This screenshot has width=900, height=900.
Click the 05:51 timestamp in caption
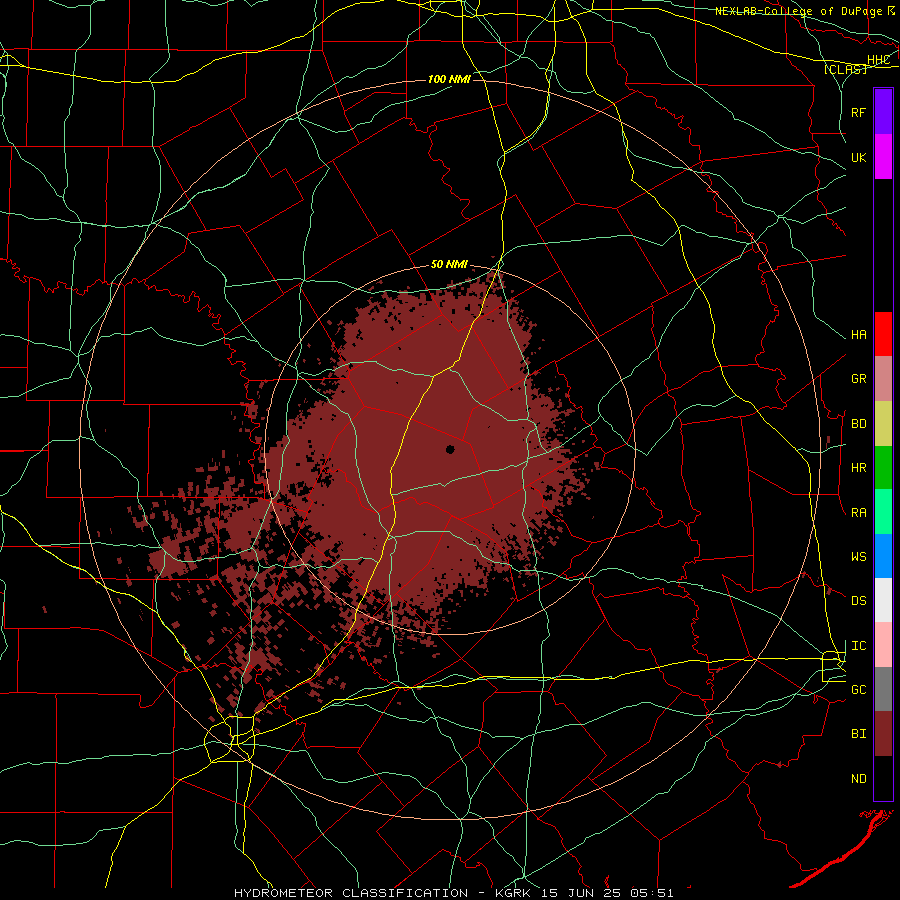coord(654,893)
